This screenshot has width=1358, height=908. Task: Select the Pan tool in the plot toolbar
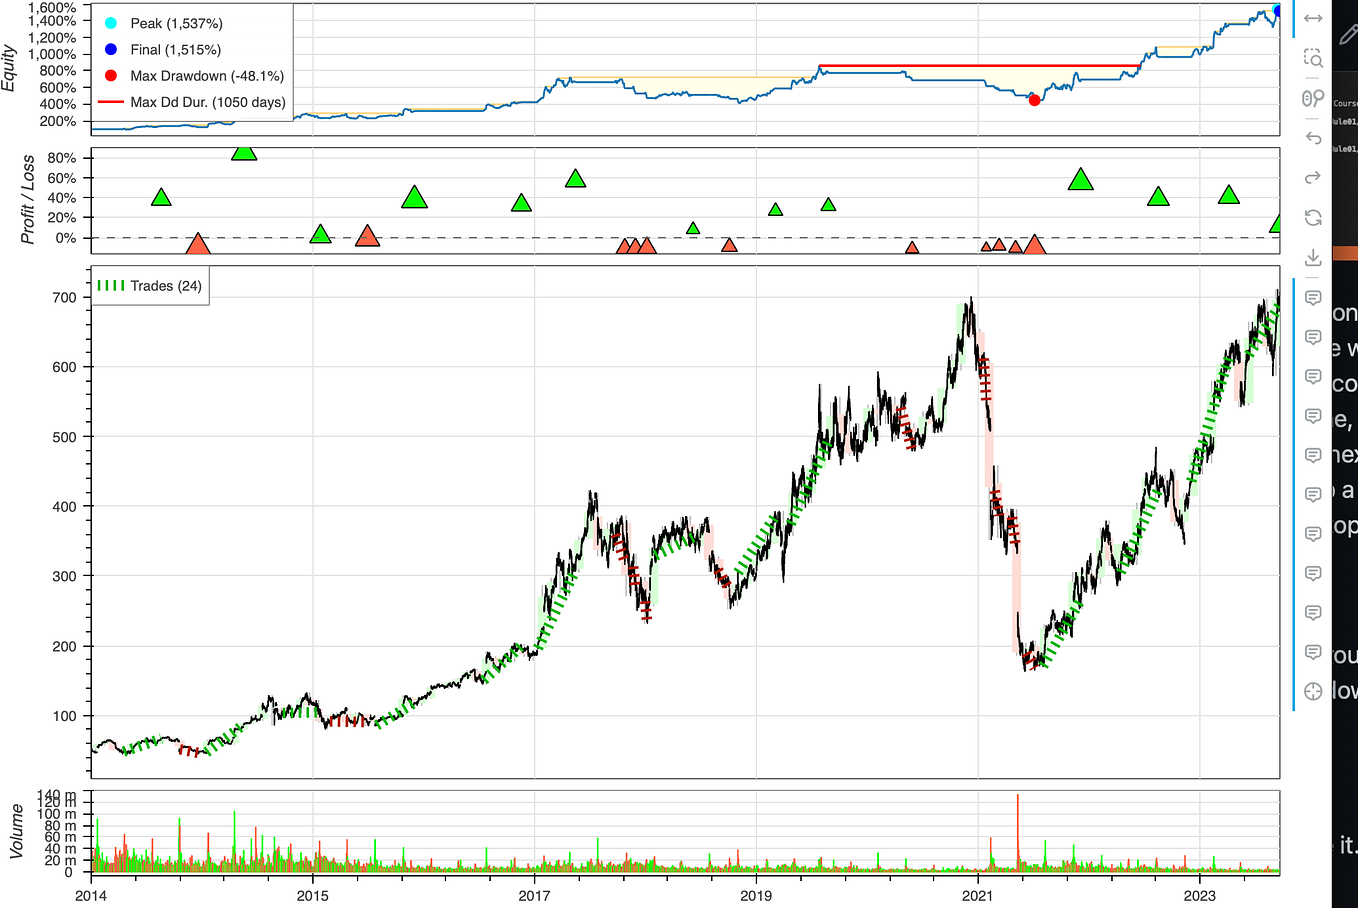tap(1312, 17)
